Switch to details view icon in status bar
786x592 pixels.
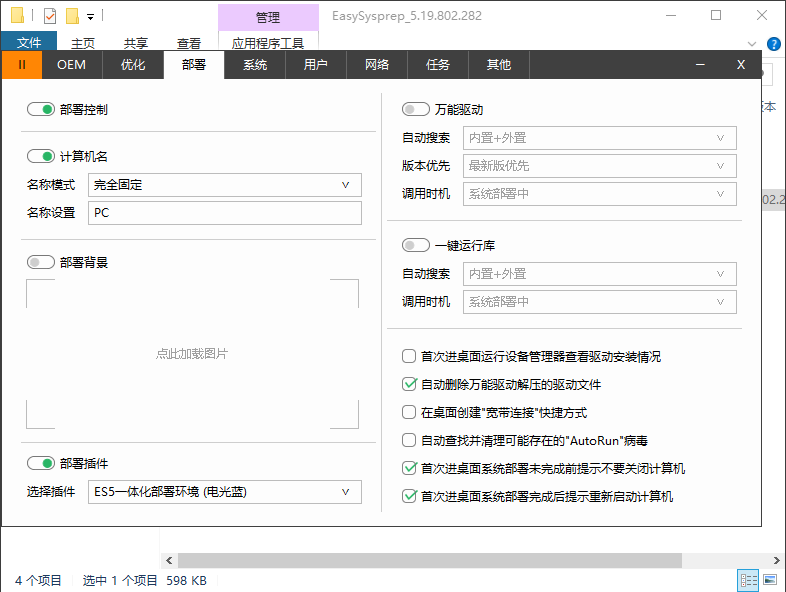point(747,580)
